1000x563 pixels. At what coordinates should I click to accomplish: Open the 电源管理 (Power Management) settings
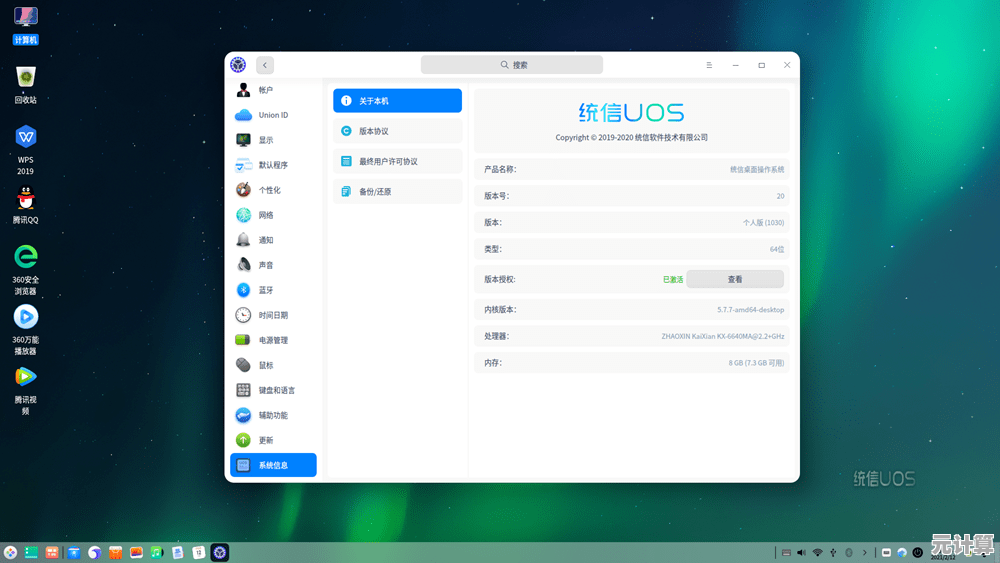click(273, 340)
